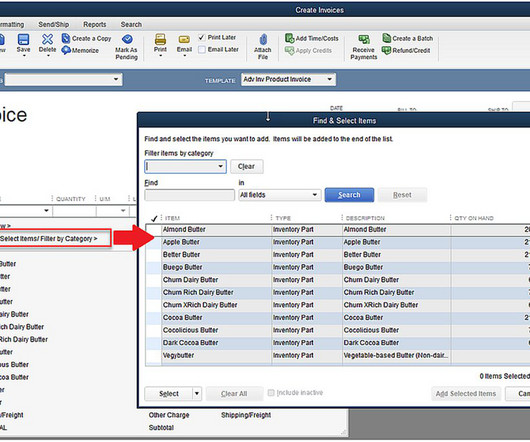Viewport: 530px width, 442px height.
Task: Open the Send/Ship tab
Action: coord(54,24)
